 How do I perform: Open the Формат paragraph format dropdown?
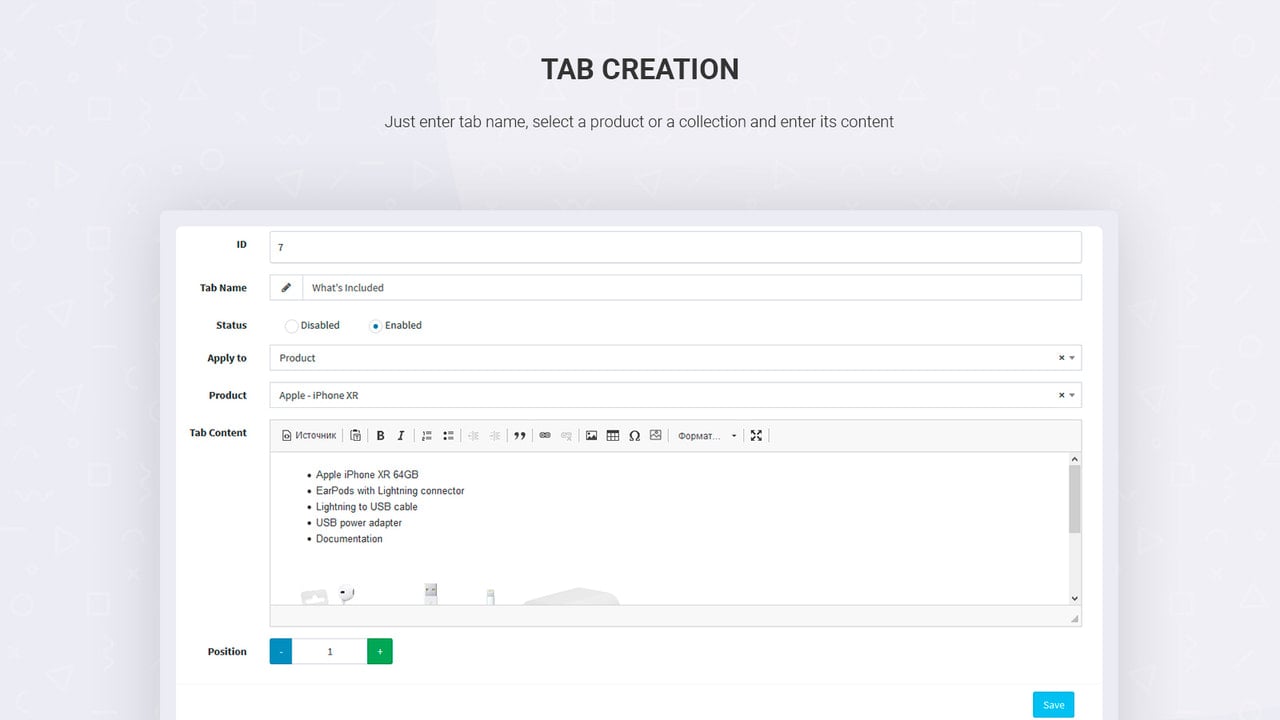pos(707,436)
